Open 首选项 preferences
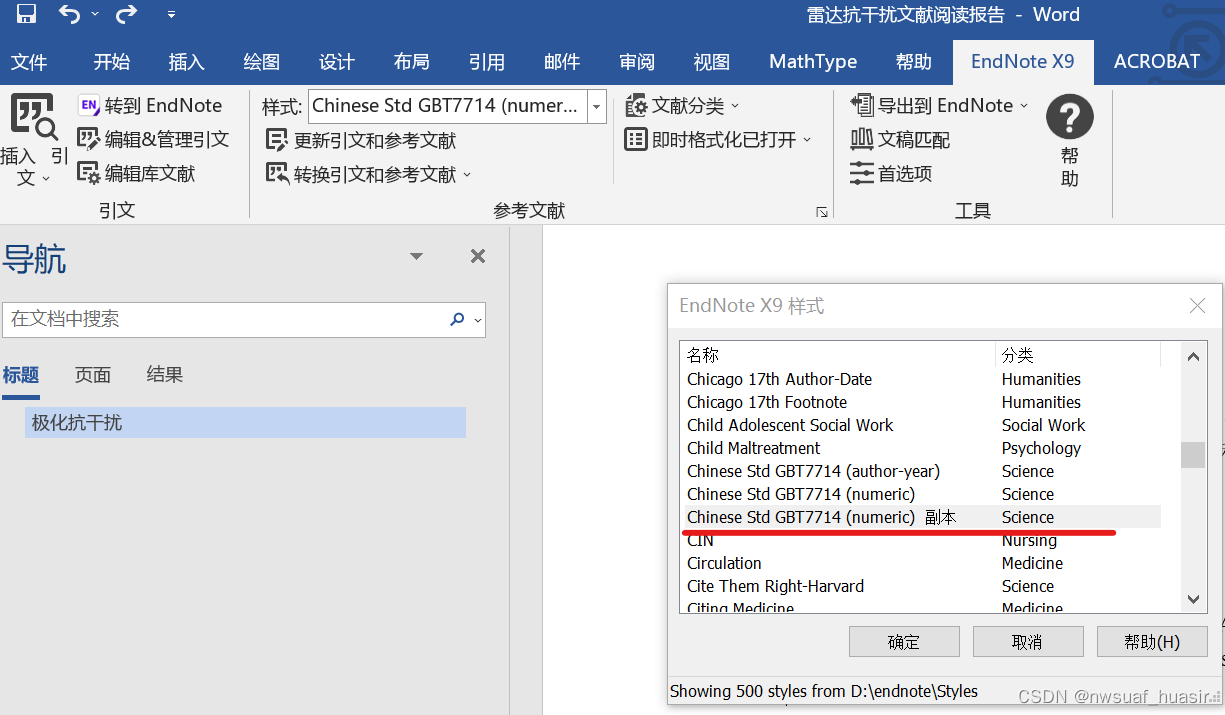1225x715 pixels. click(x=891, y=173)
